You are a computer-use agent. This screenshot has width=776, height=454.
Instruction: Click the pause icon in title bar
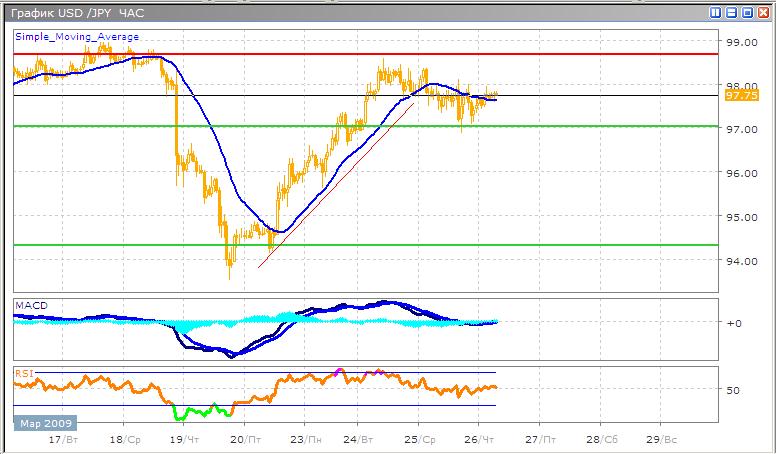click(x=715, y=13)
